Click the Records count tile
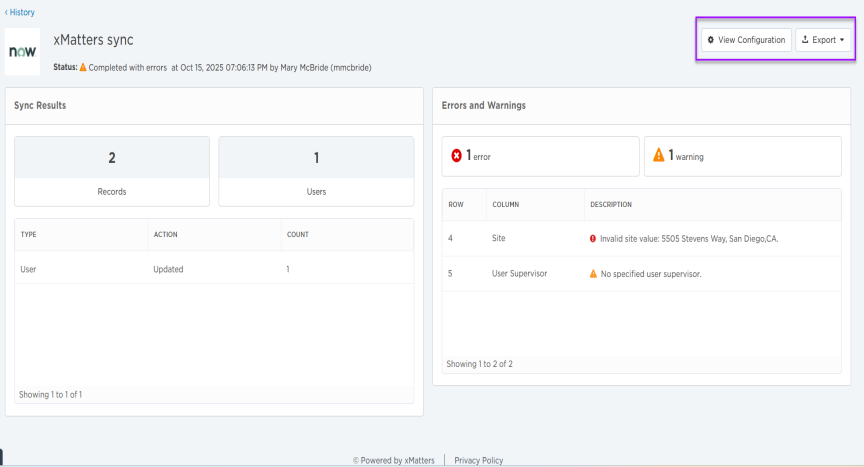864x467 pixels. click(112, 171)
